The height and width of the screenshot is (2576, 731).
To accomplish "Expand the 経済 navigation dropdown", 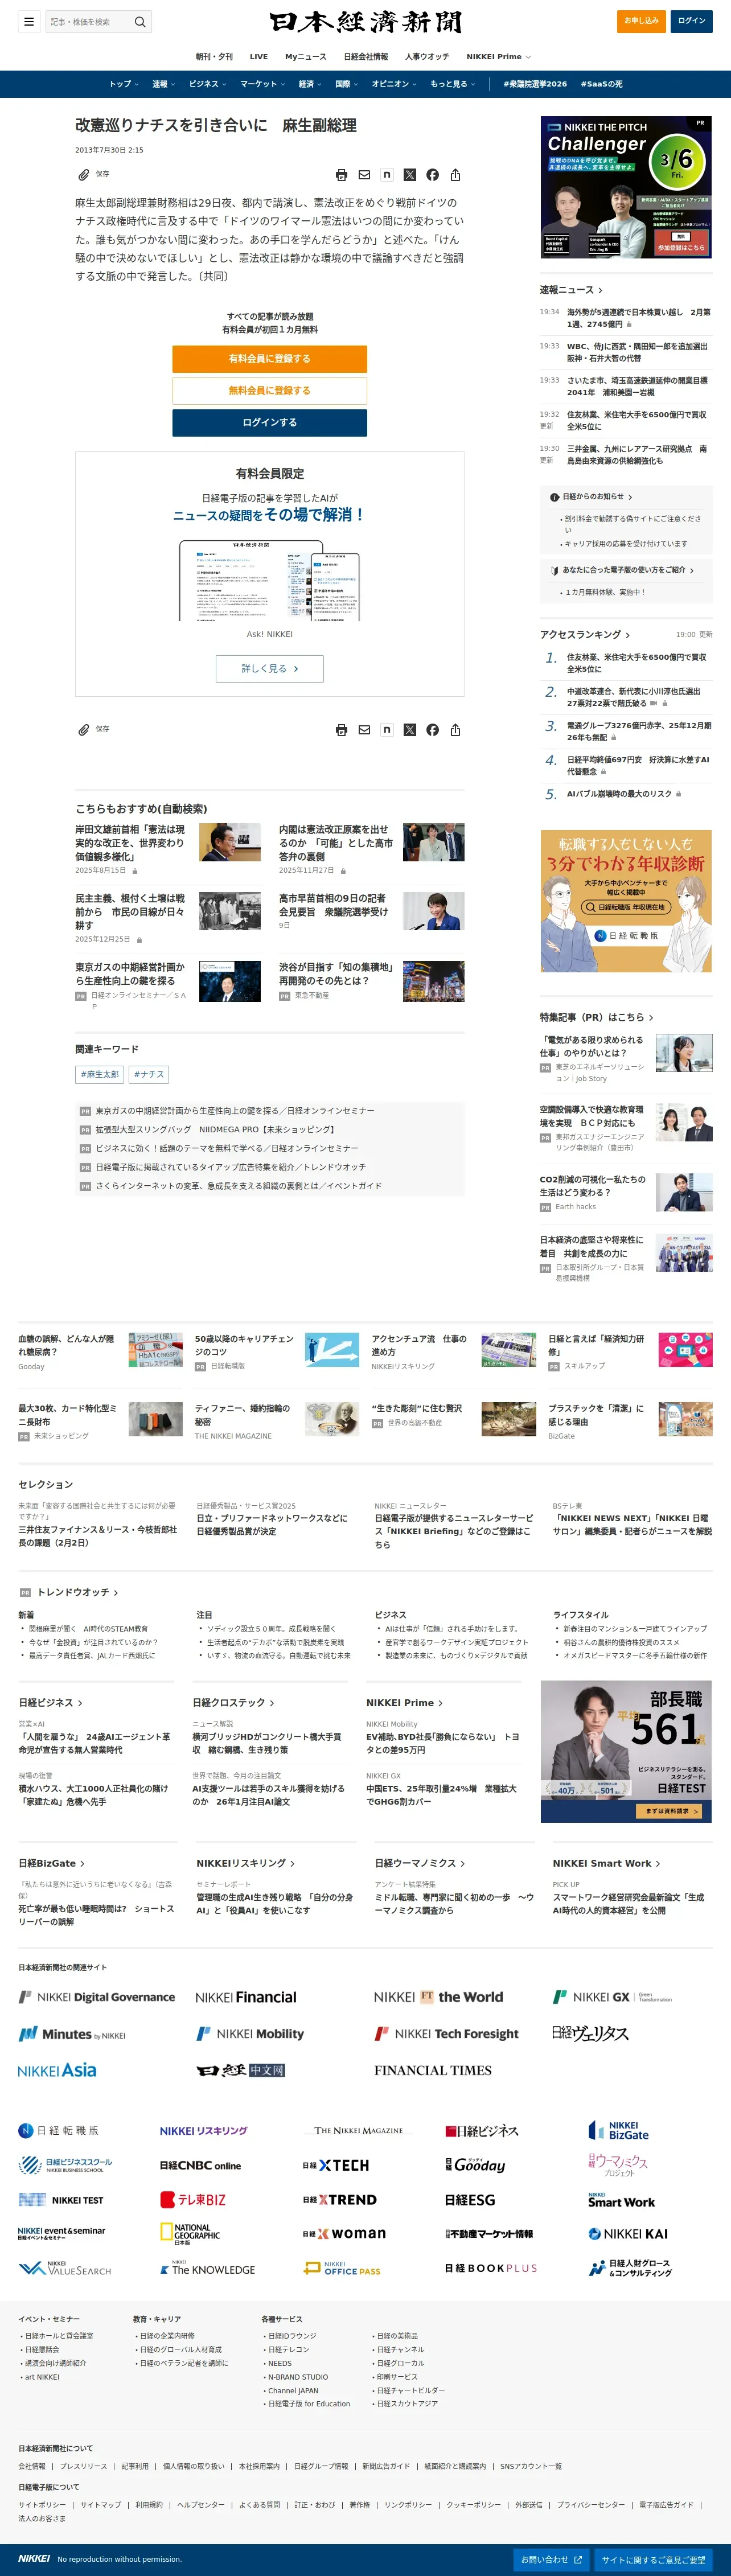I will click(x=310, y=84).
